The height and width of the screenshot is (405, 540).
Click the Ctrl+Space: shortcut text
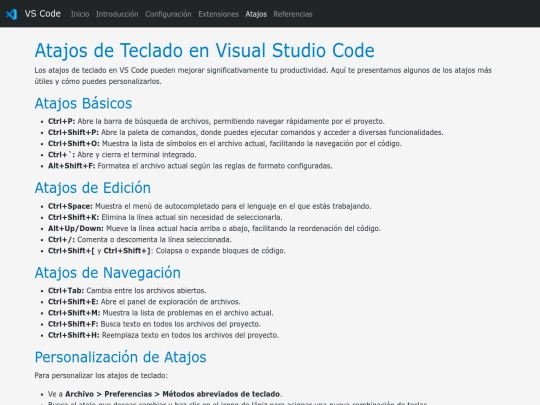click(70, 206)
